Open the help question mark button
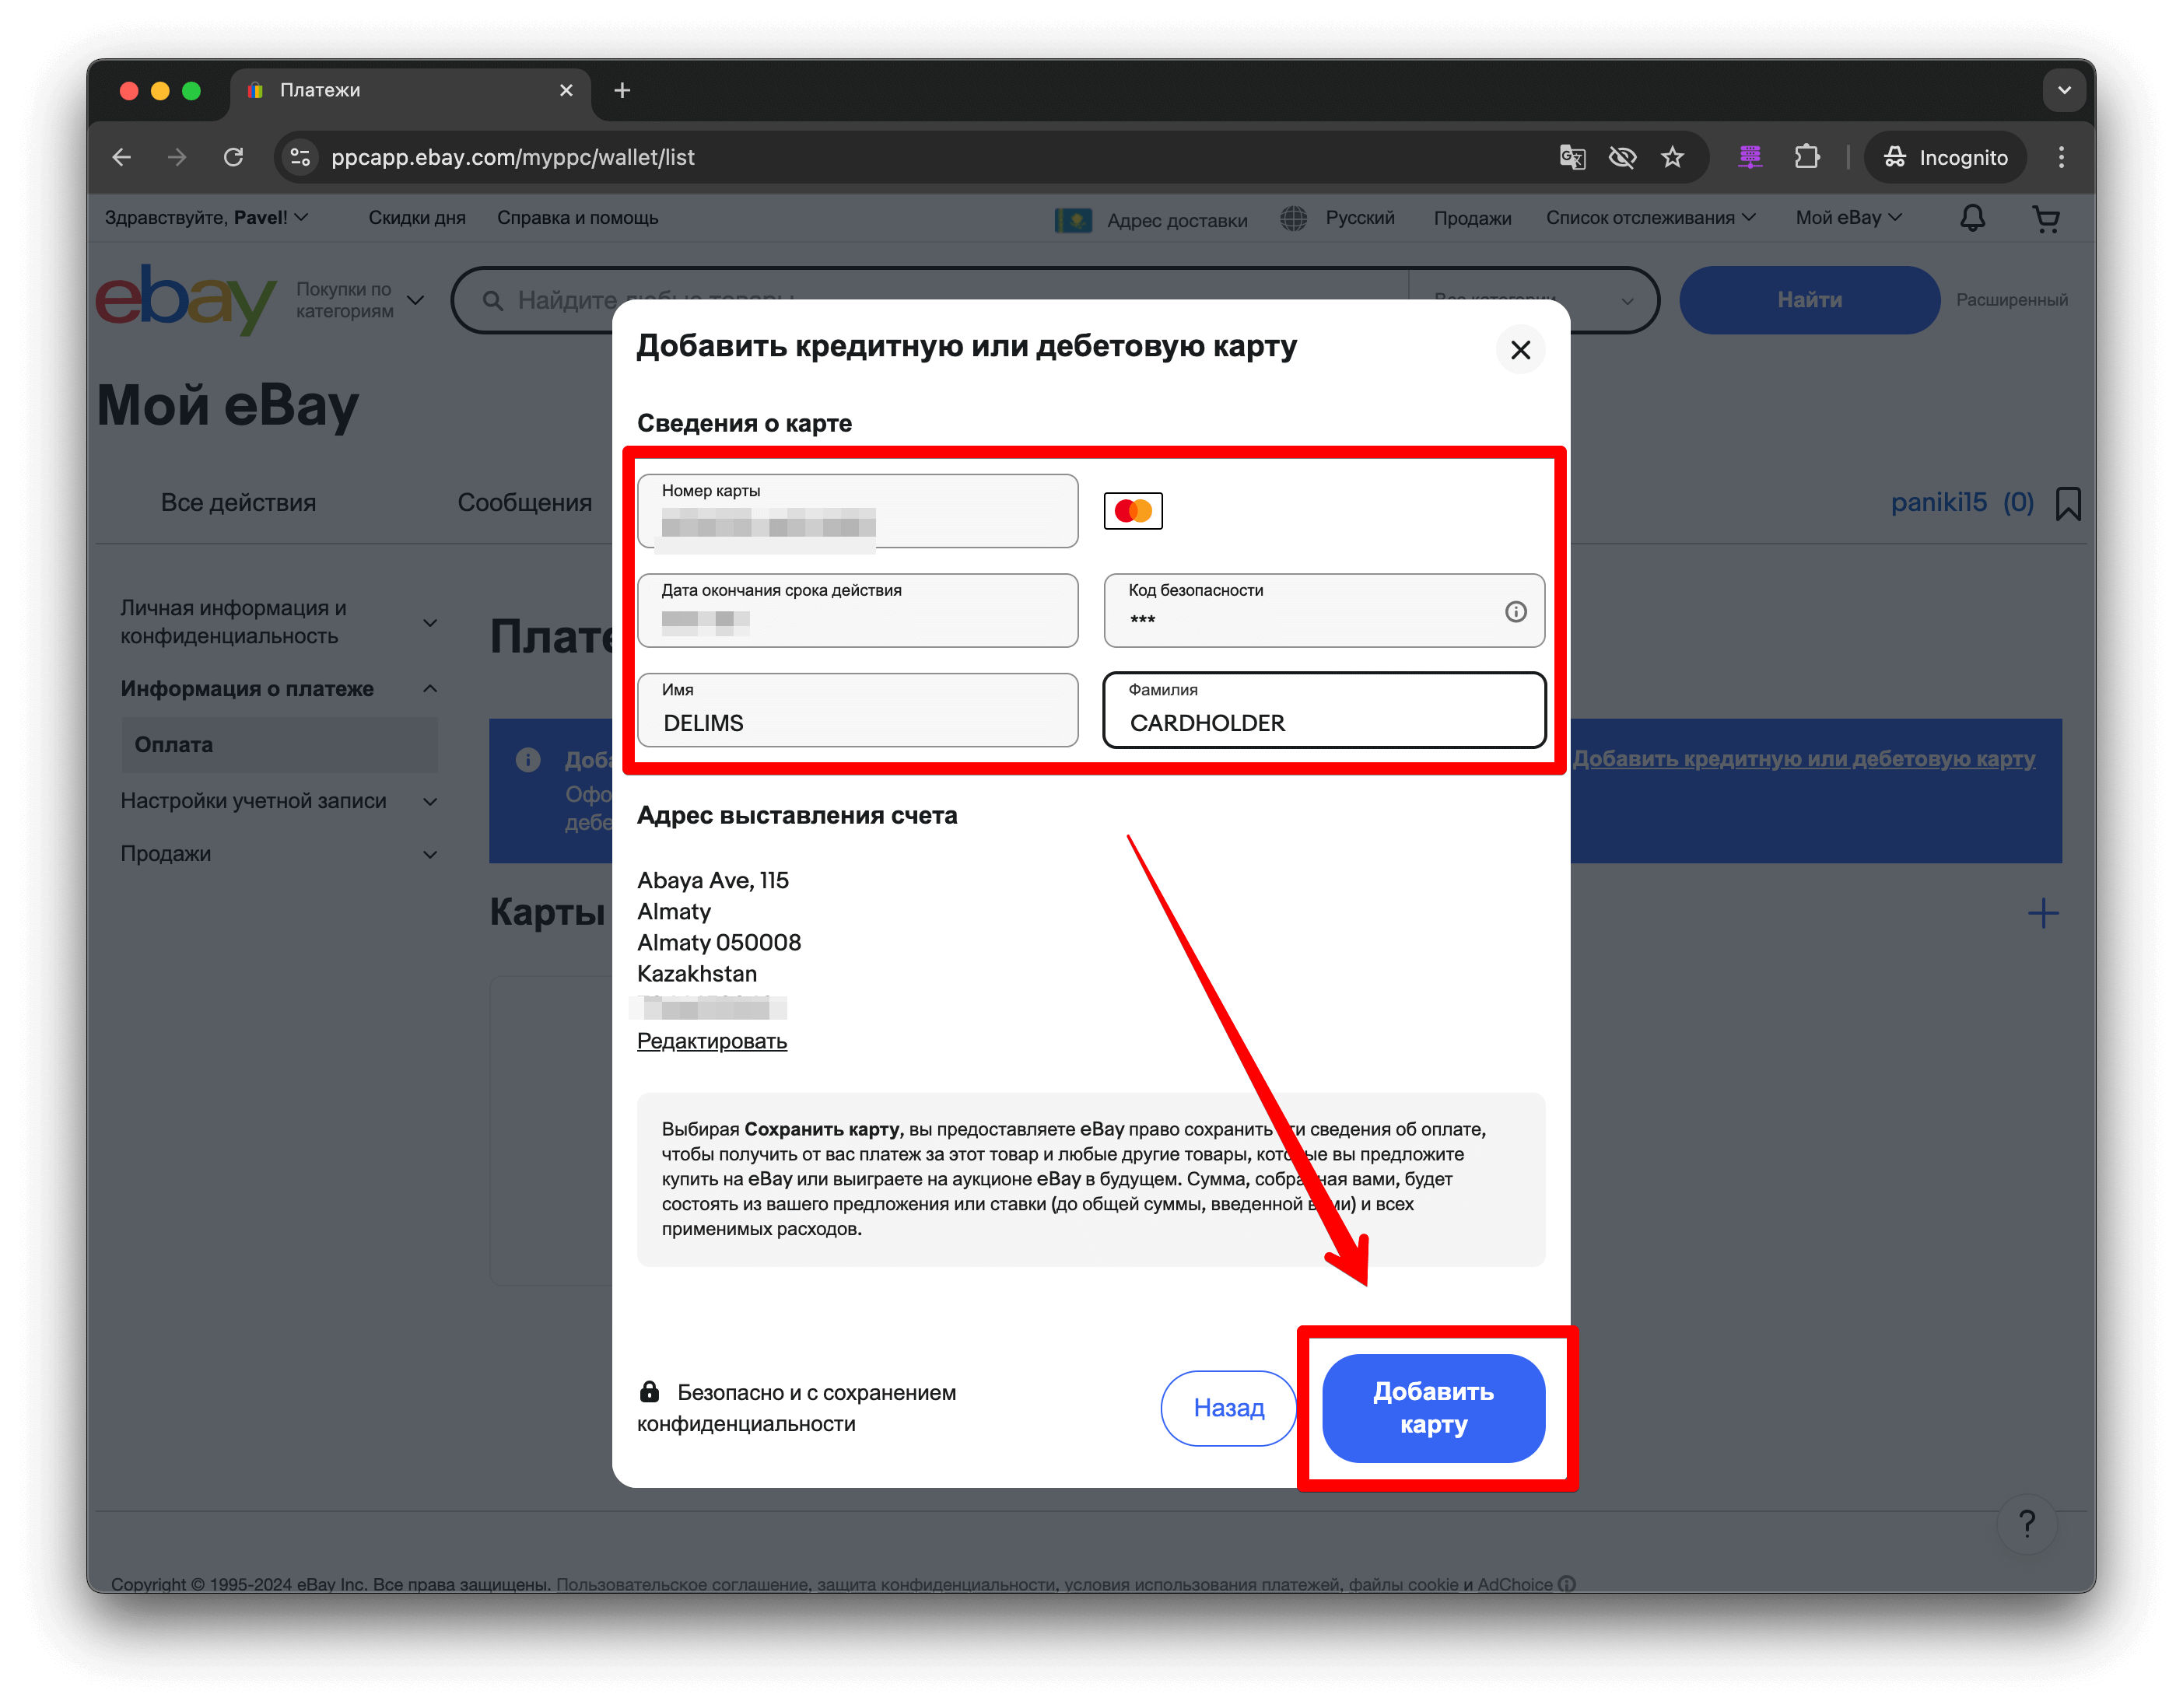This screenshot has width=2183, height=1708. 2026,1523
